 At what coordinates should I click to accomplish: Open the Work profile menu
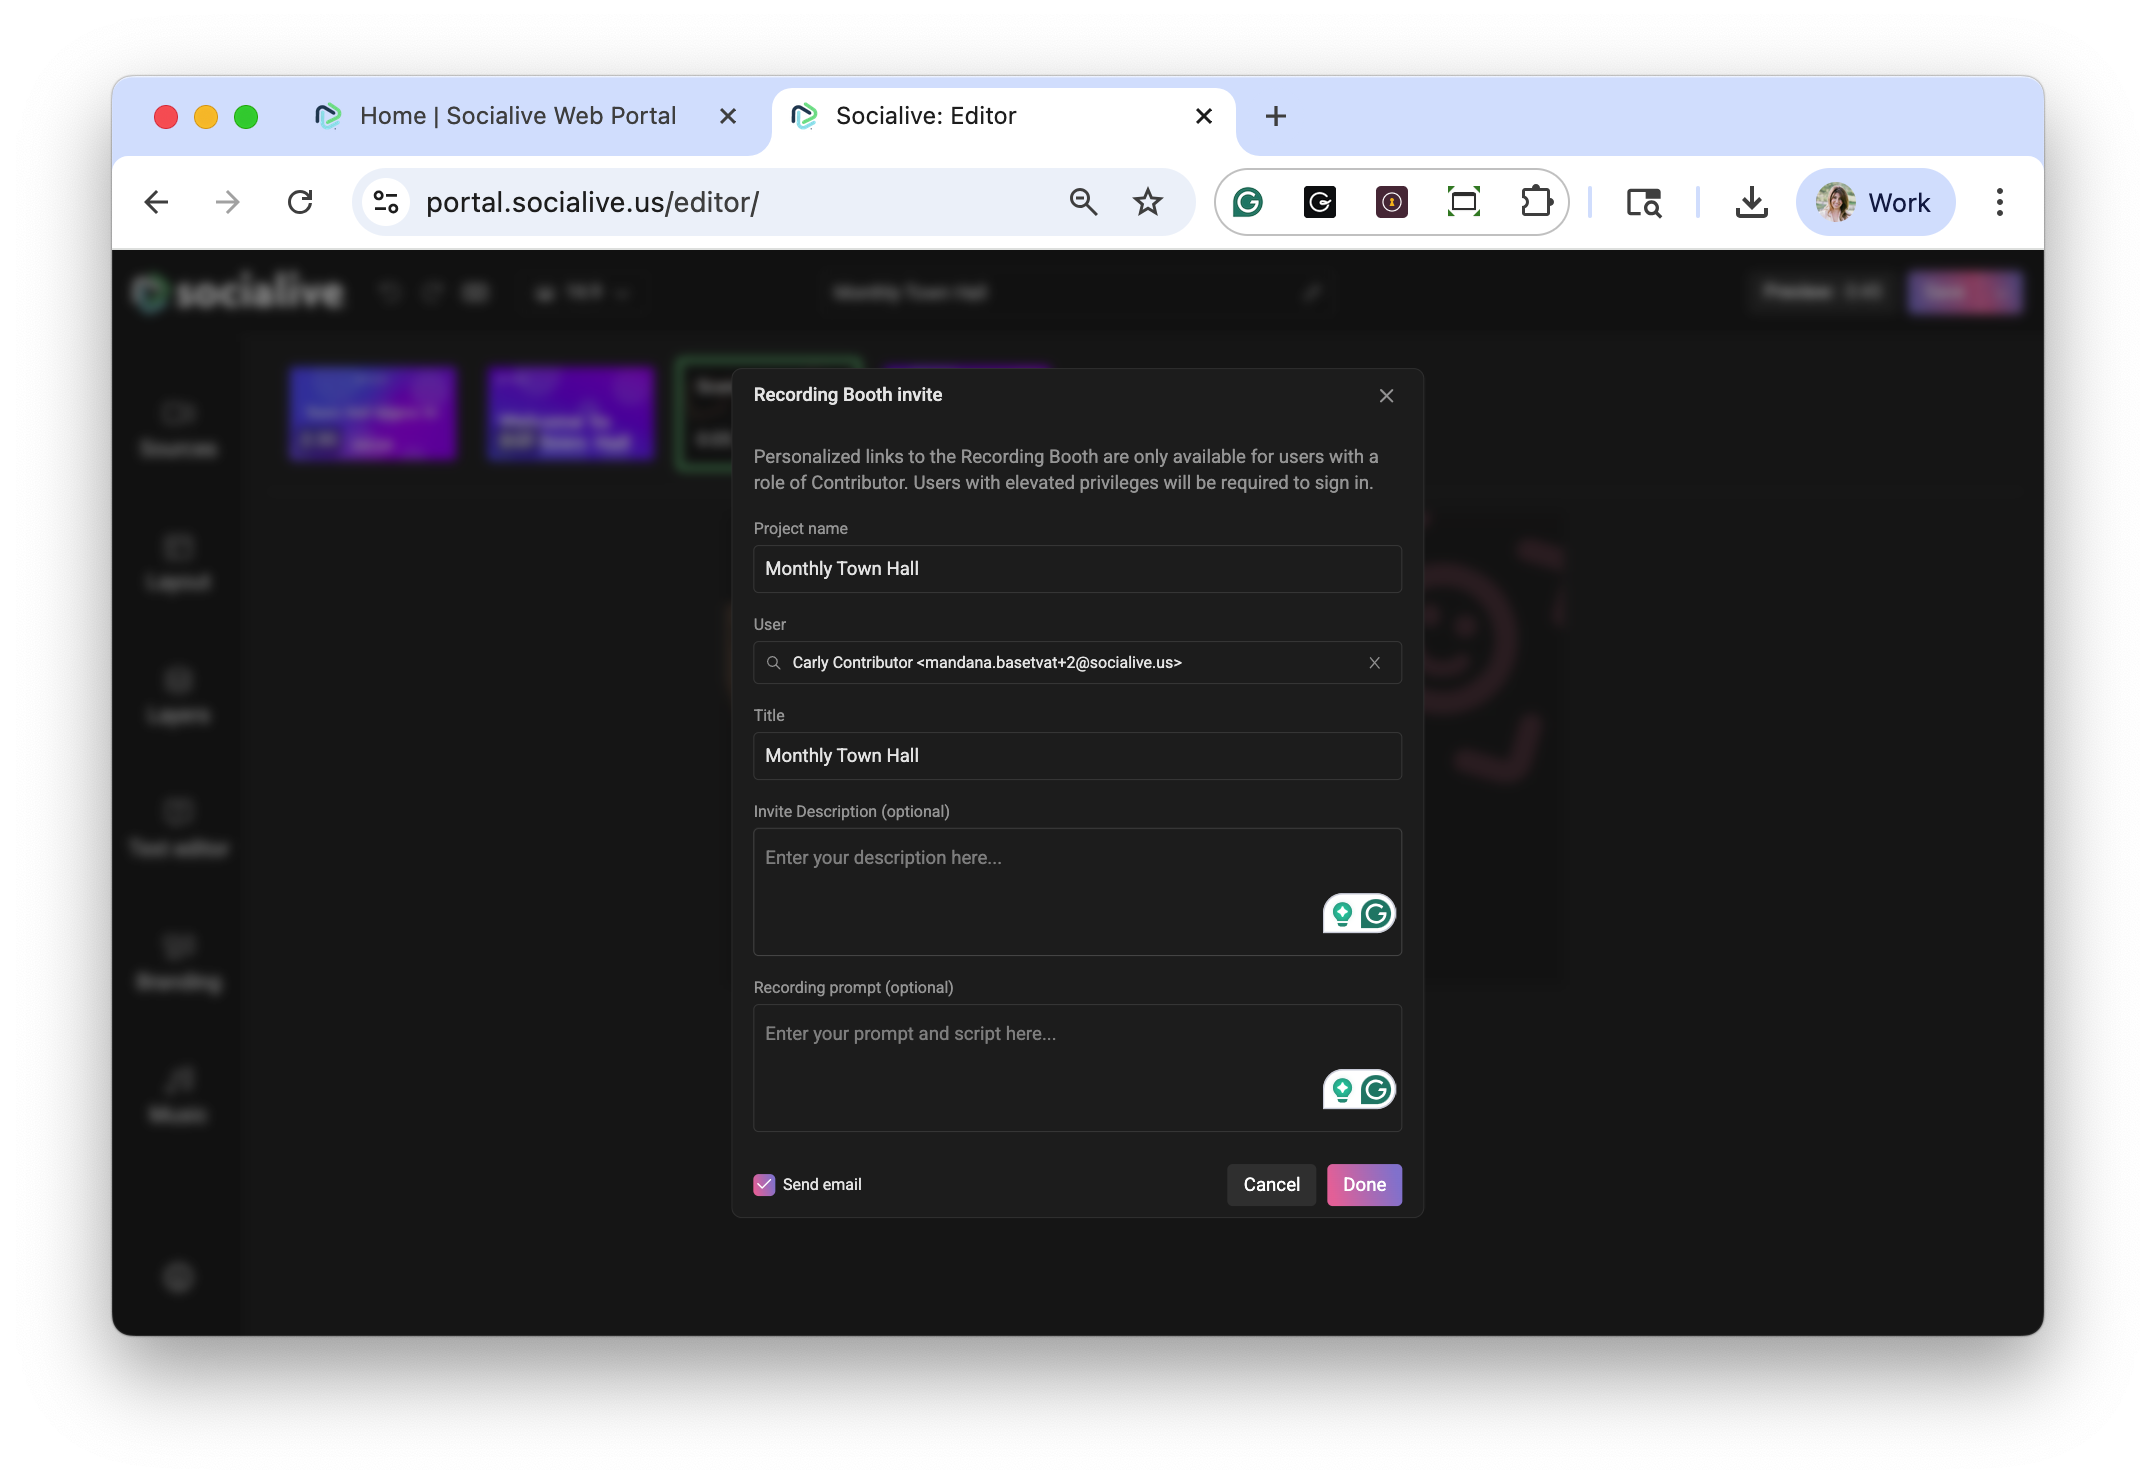(x=1874, y=203)
